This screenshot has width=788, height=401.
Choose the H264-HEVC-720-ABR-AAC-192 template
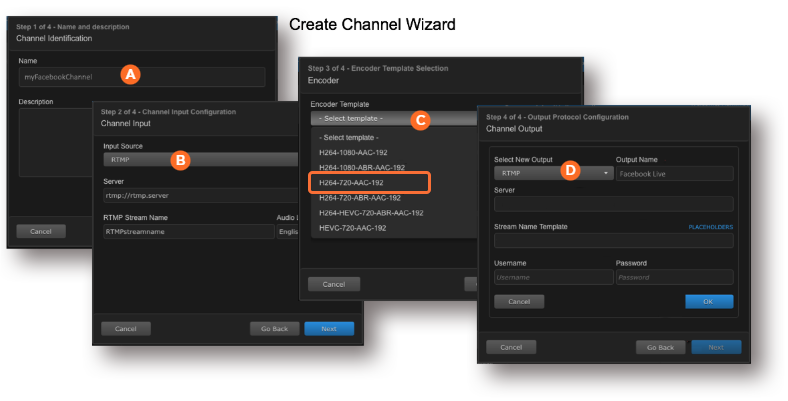click(x=371, y=213)
